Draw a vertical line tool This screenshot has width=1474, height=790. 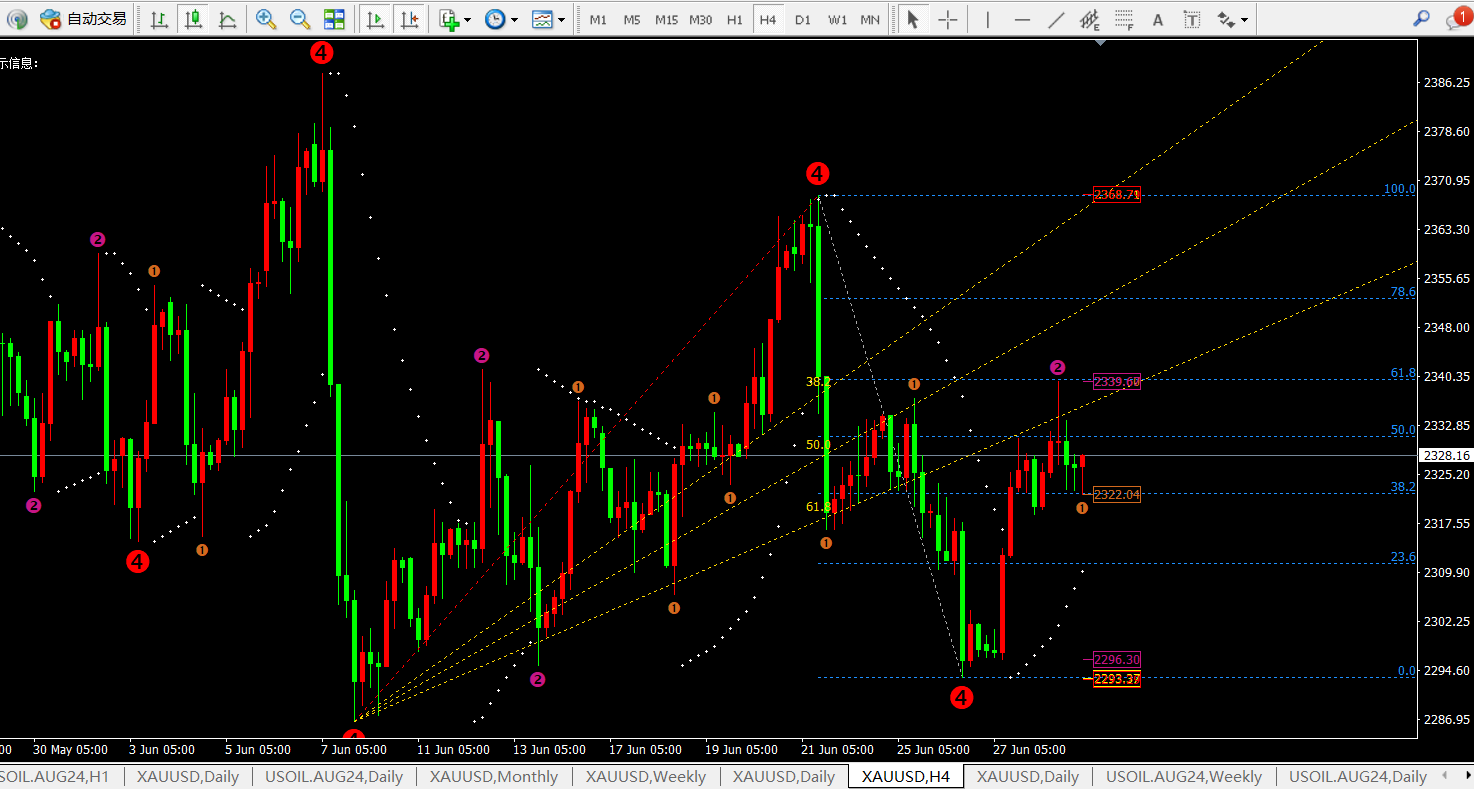click(988, 19)
